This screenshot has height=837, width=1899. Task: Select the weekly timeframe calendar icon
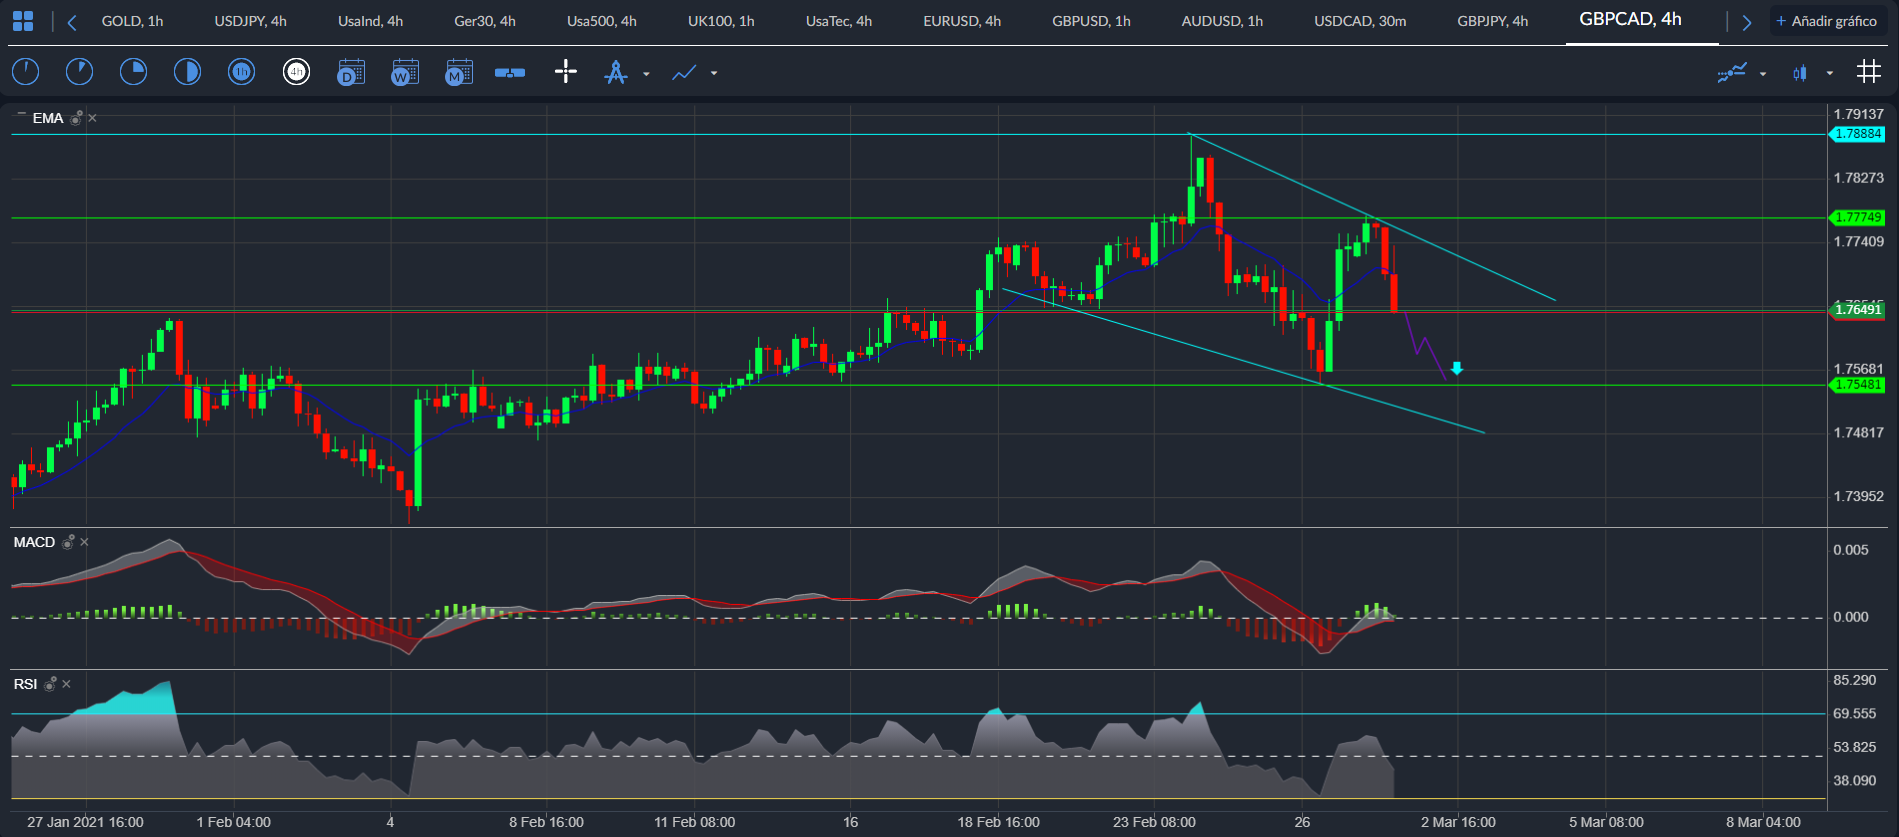point(405,72)
